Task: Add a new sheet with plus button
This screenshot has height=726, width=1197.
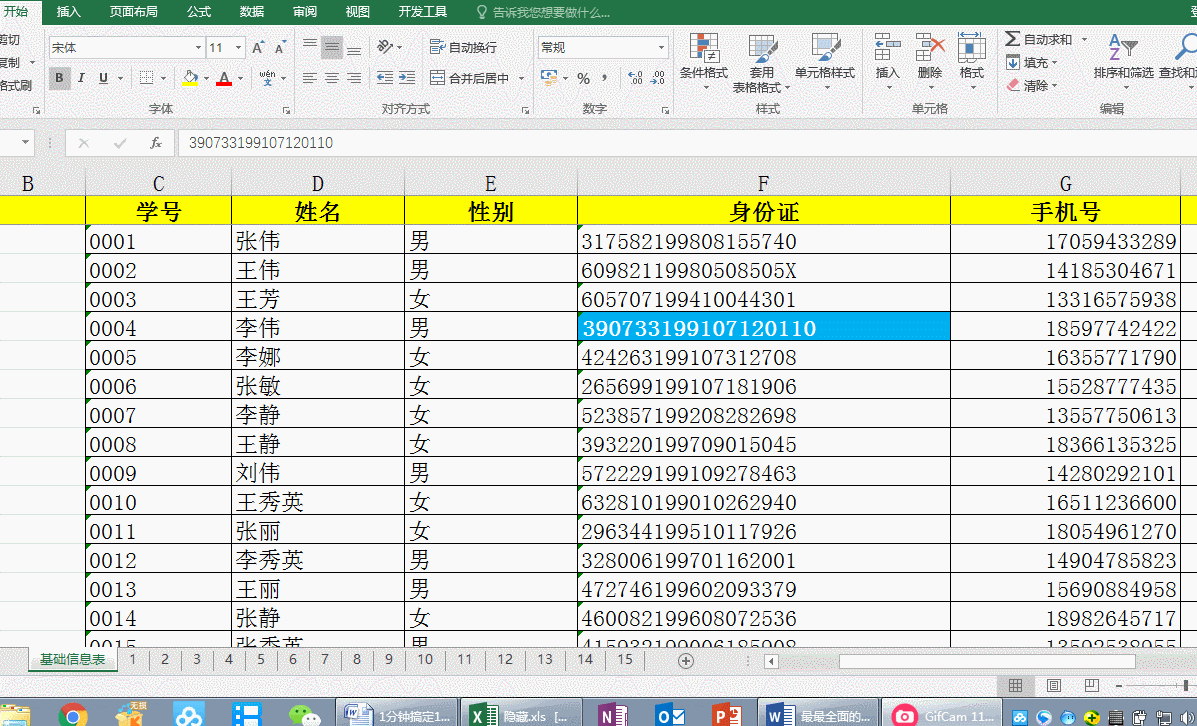Action: [686, 660]
